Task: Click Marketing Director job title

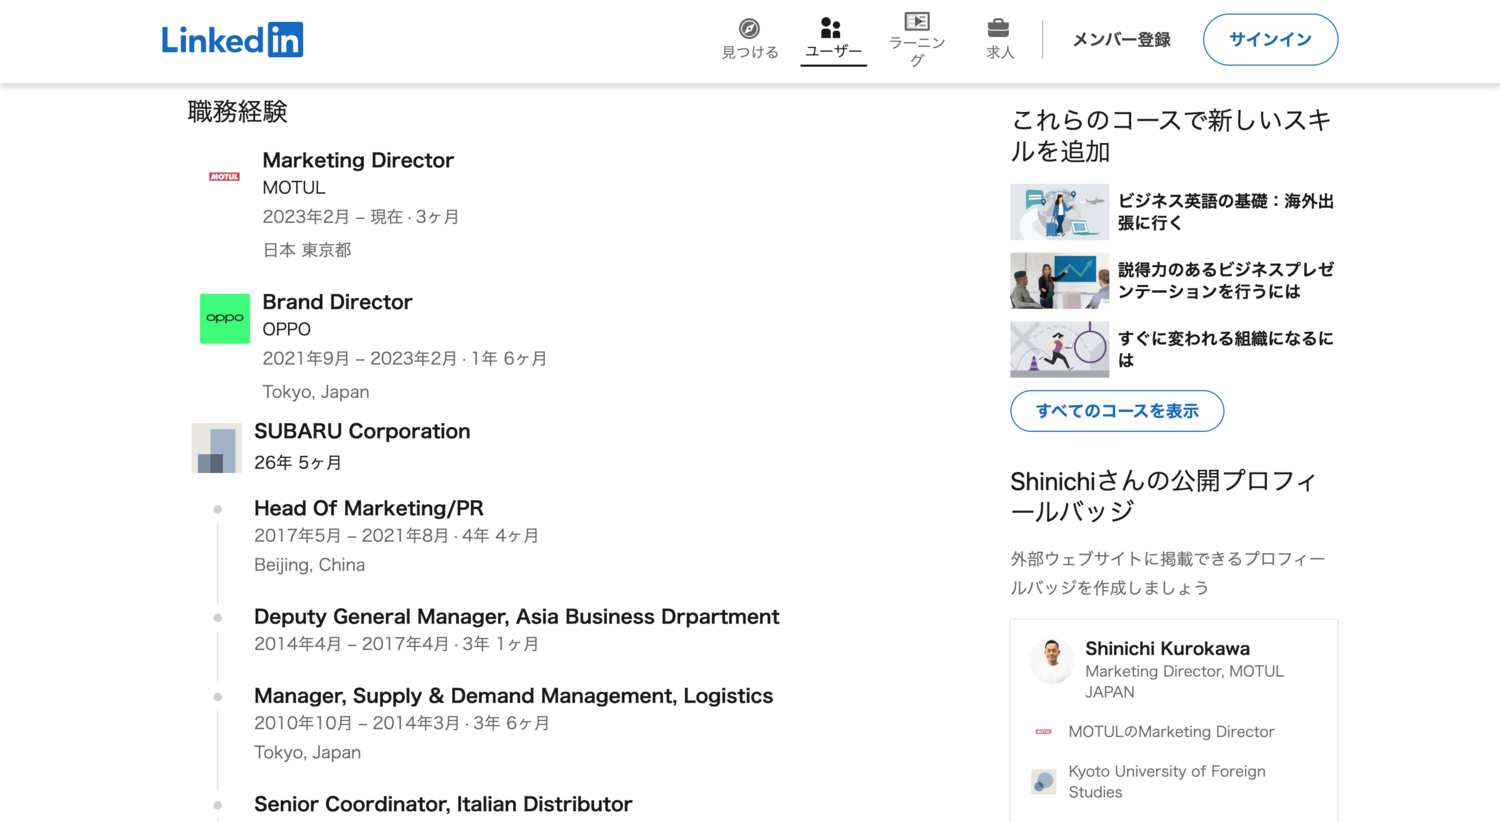Action: pos(358,160)
